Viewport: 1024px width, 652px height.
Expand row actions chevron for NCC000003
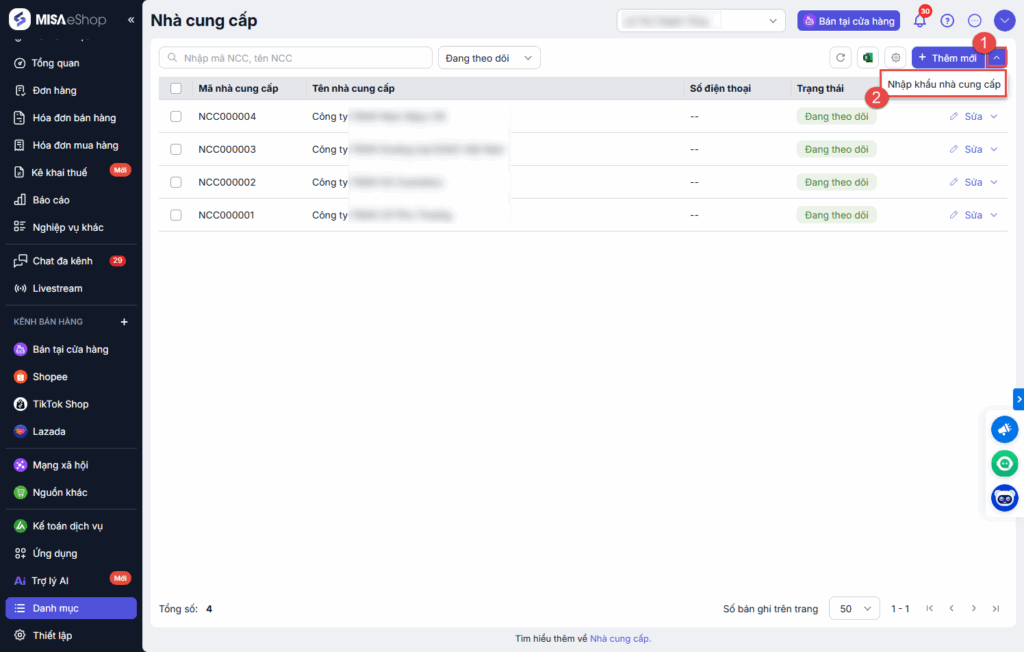(994, 149)
